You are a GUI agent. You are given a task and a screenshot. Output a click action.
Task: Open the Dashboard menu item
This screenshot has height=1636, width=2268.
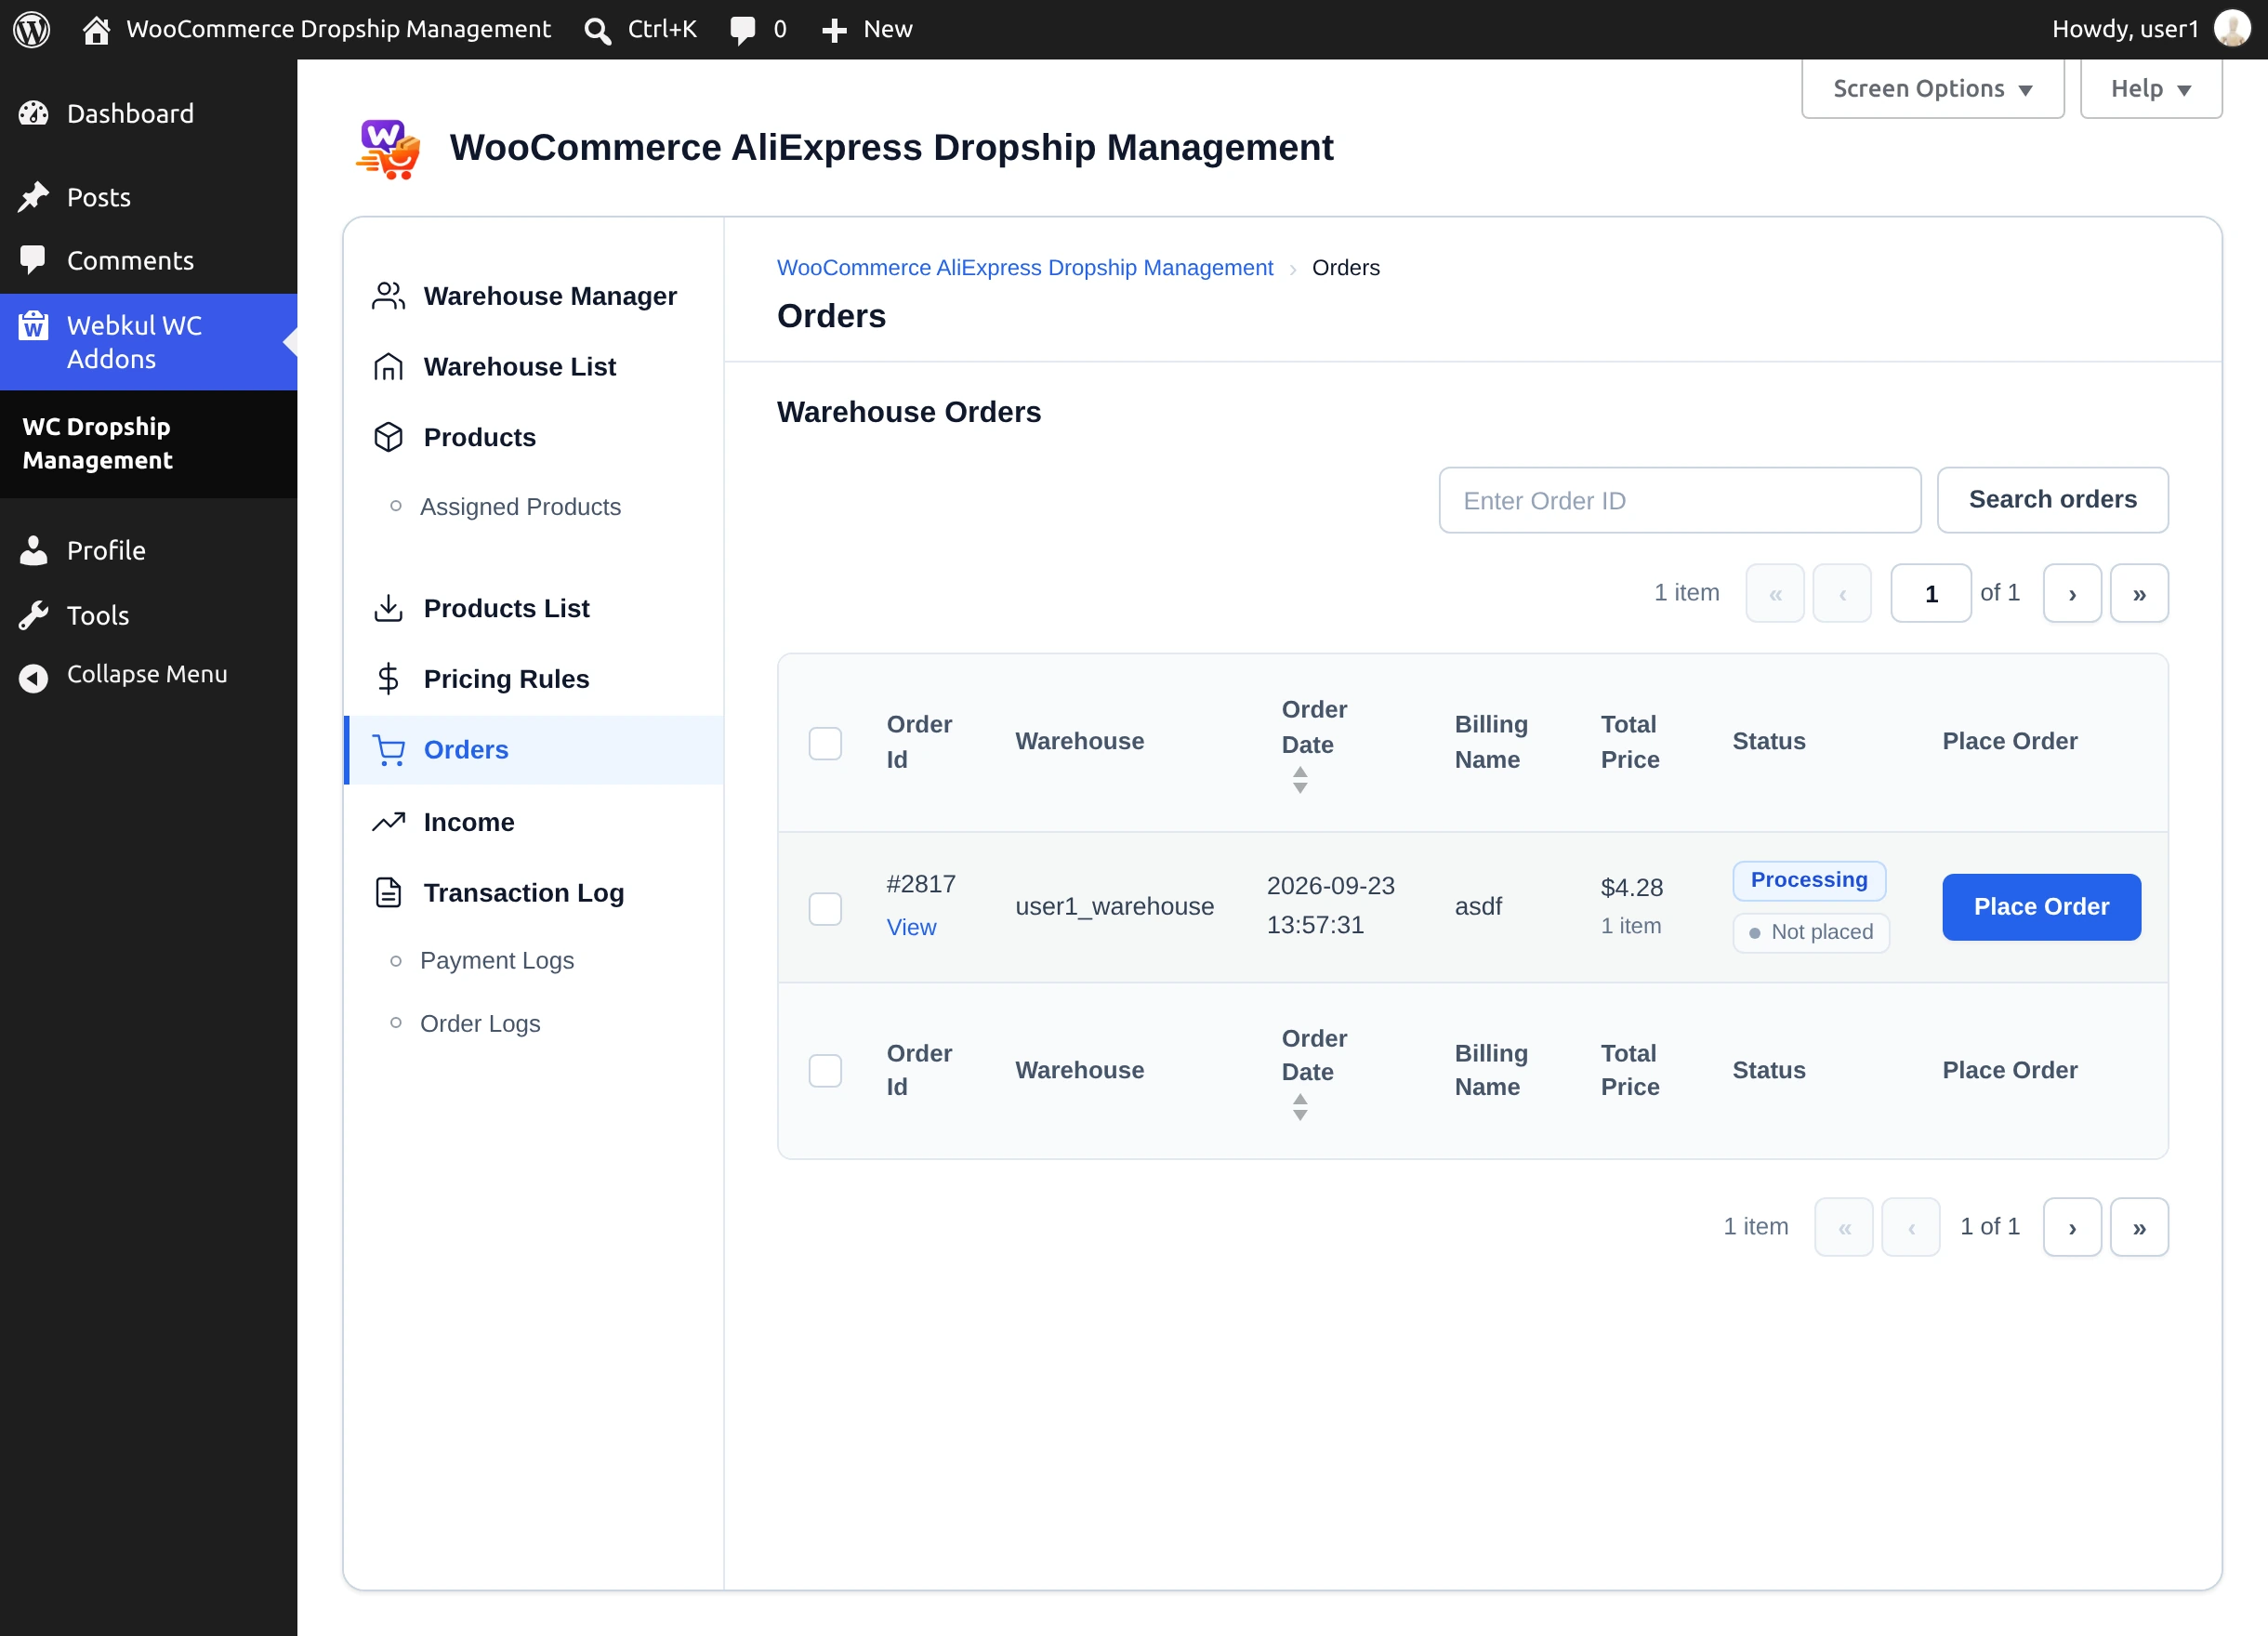pyautogui.click(x=149, y=114)
